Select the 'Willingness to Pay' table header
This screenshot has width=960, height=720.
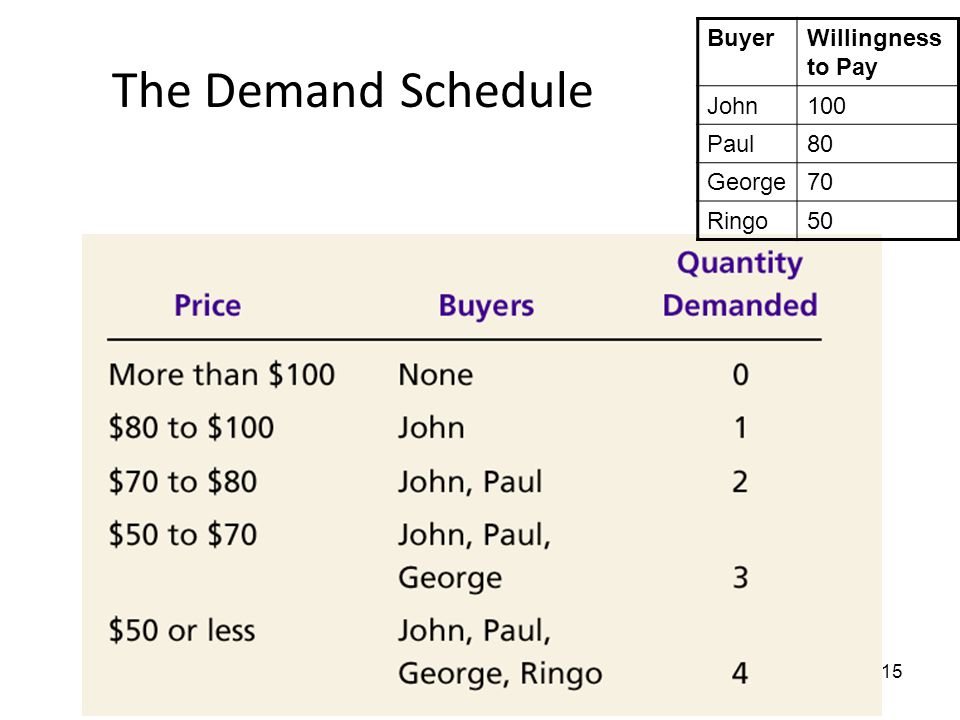click(874, 53)
